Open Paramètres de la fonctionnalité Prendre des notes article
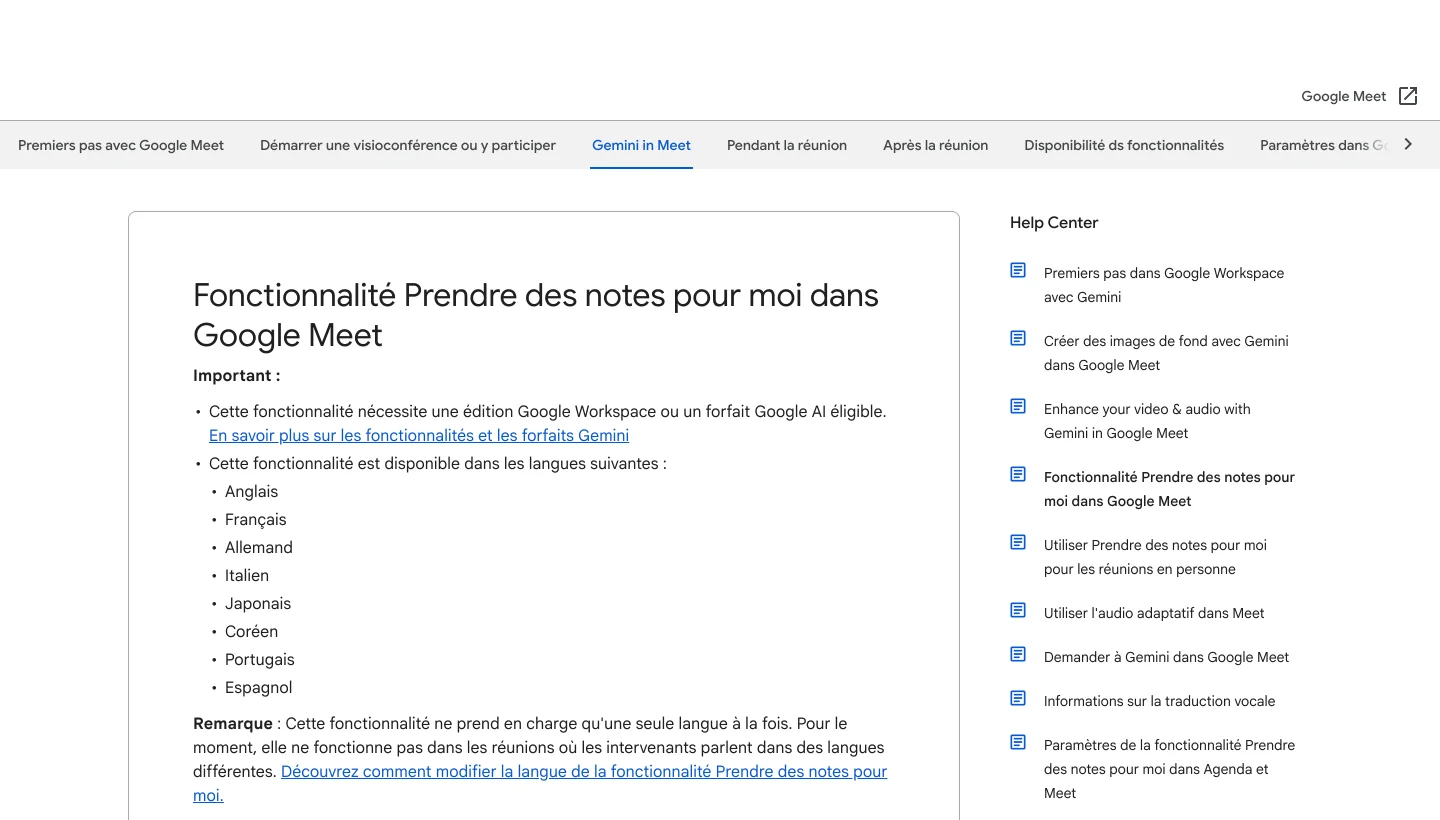 [x=1169, y=769]
